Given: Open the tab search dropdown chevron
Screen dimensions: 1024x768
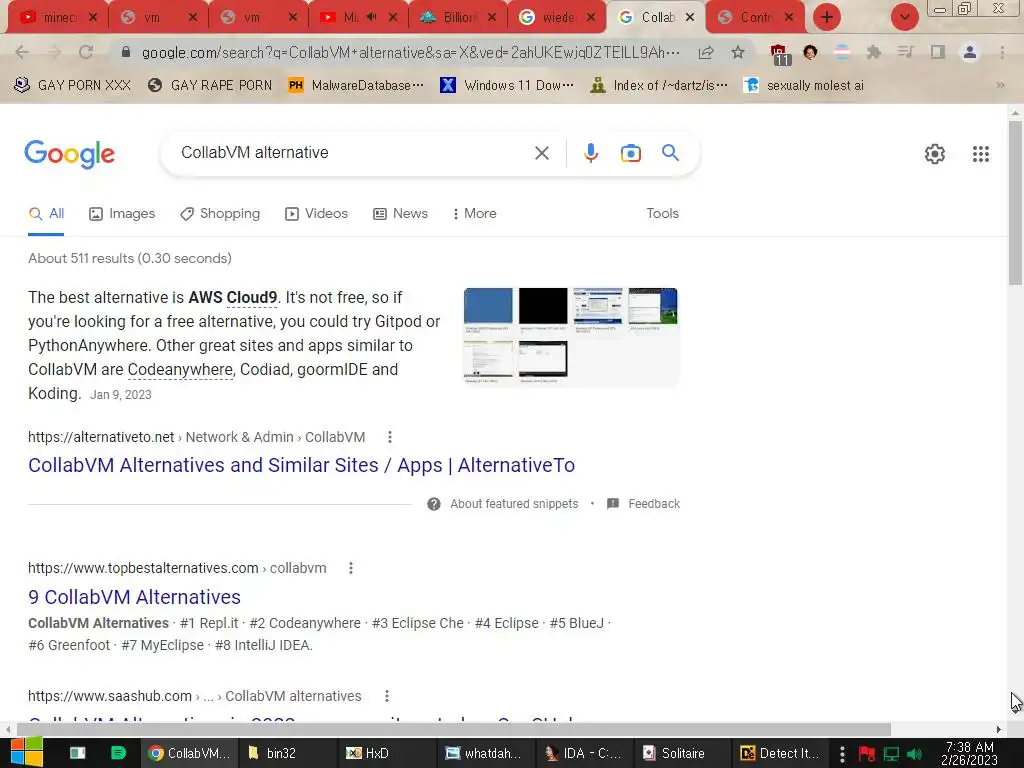Looking at the screenshot, I should (x=904, y=17).
